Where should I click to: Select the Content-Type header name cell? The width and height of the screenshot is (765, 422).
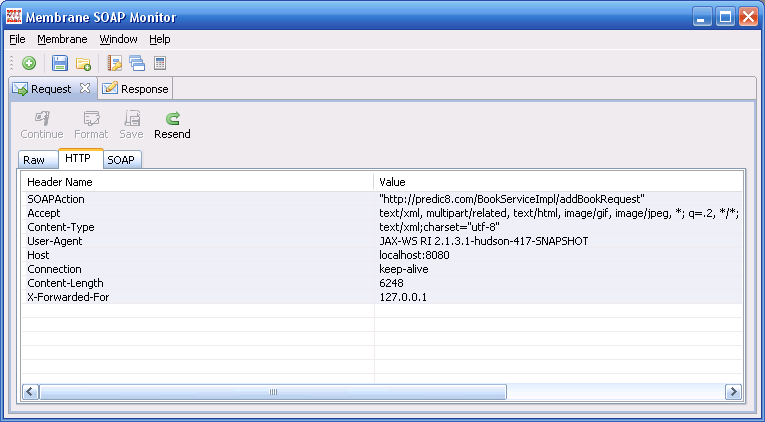(198, 227)
